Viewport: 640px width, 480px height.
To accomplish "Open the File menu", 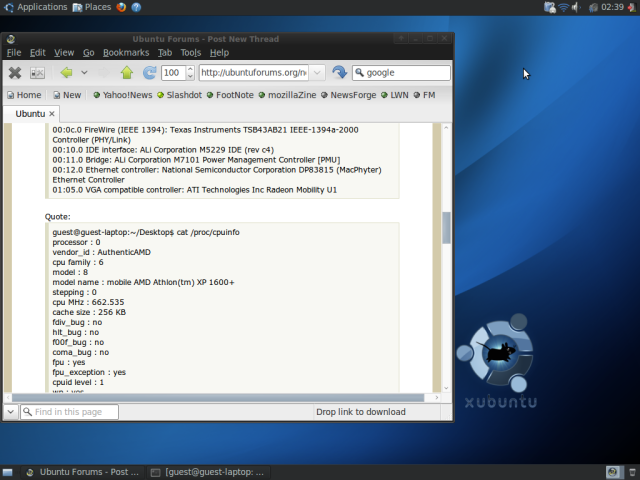I will [14, 53].
